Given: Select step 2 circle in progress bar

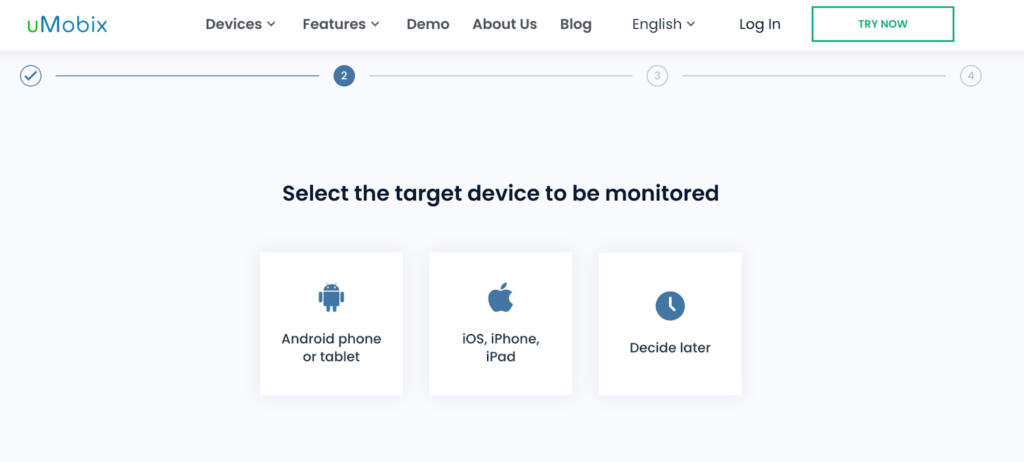Looking at the screenshot, I should (x=344, y=76).
